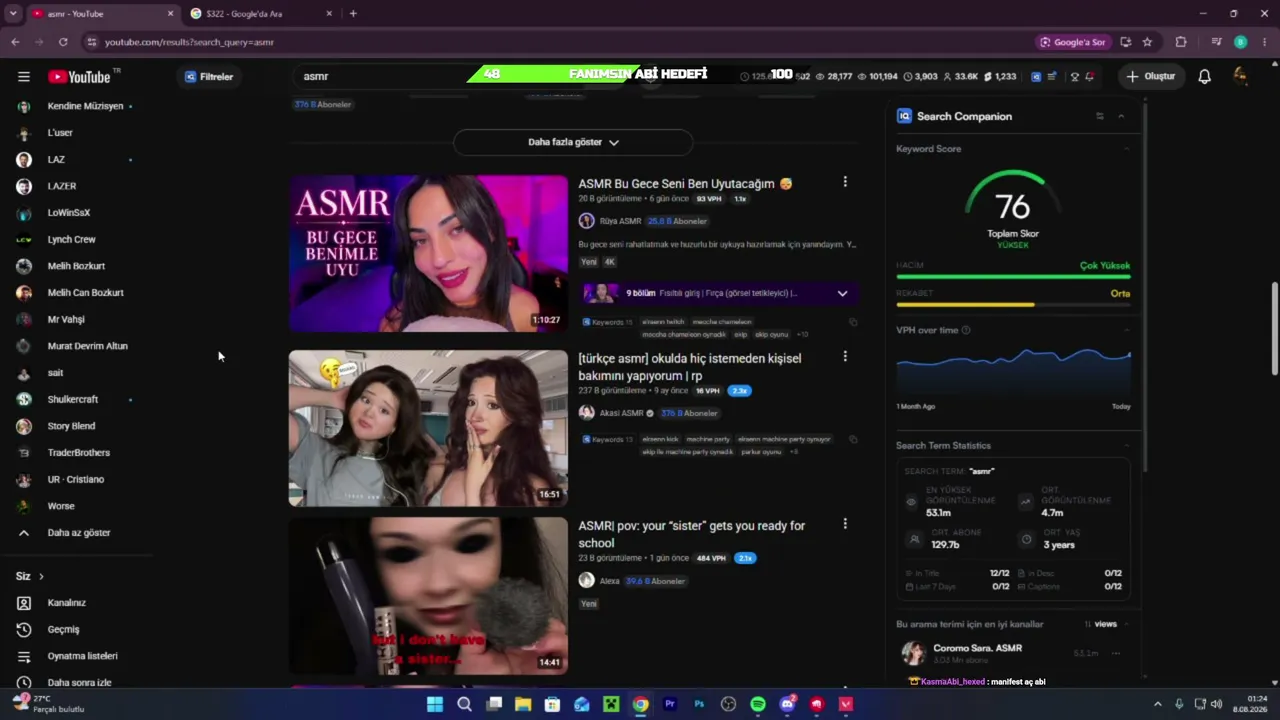Open options for the 'sister' pov video
The image size is (1280, 720).
click(845, 524)
